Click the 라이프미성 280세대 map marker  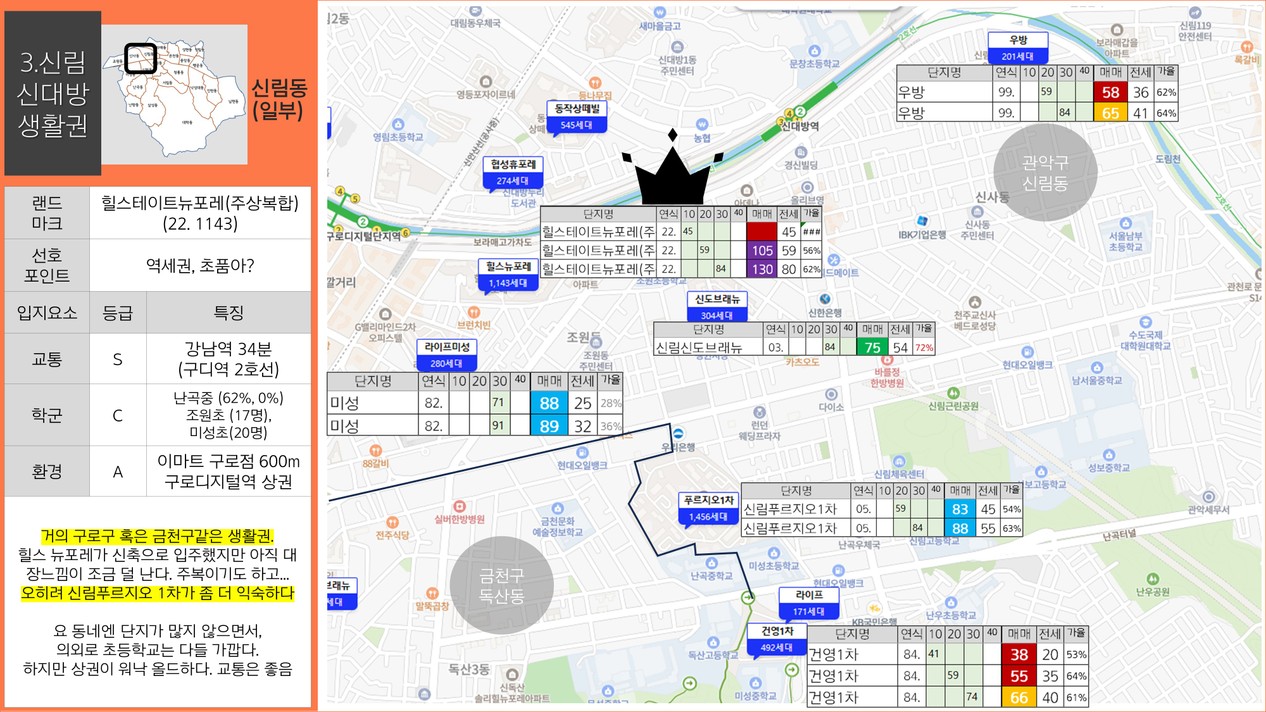(x=447, y=355)
